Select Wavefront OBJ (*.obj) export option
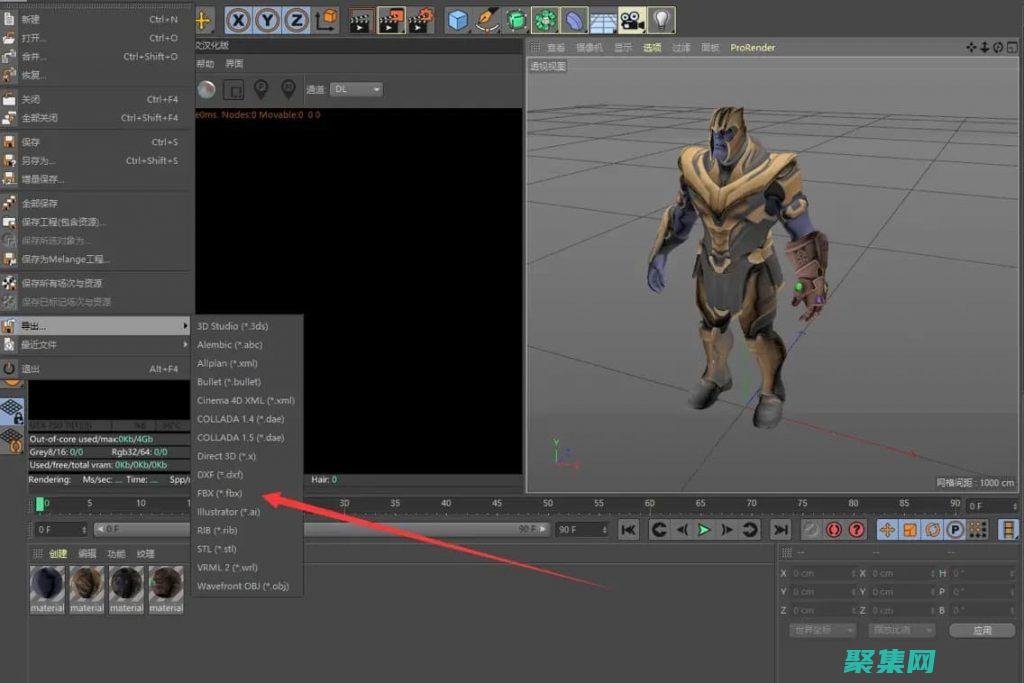This screenshot has width=1024, height=683. click(x=243, y=586)
